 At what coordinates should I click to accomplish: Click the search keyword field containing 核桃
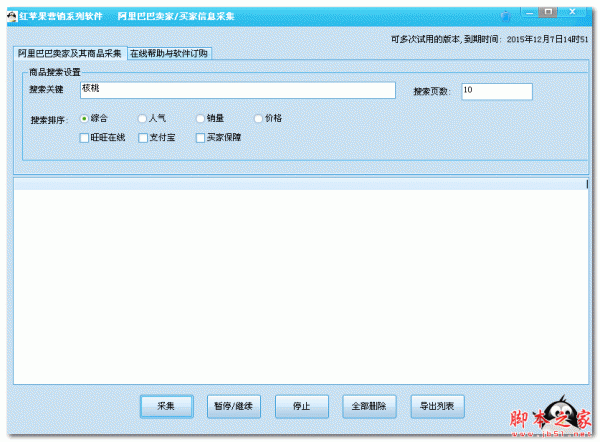(x=238, y=90)
